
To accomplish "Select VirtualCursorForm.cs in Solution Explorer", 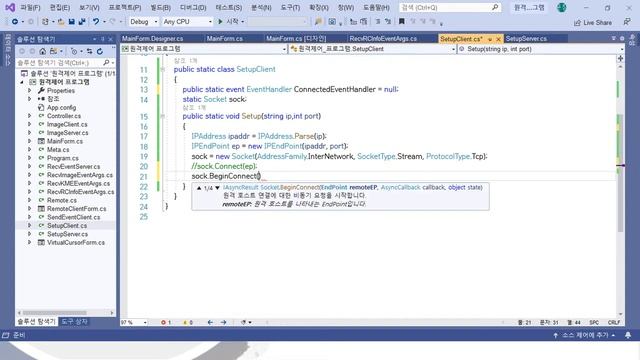I will (x=76, y=243).
